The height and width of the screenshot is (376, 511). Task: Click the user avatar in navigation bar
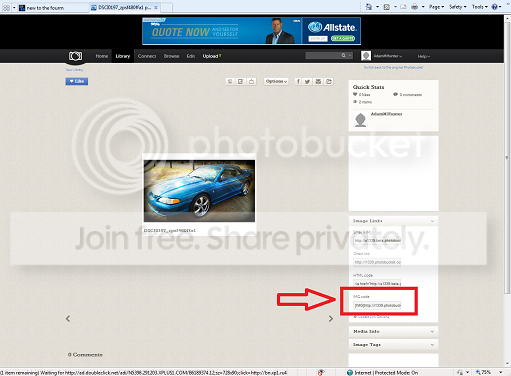(366, 56)
